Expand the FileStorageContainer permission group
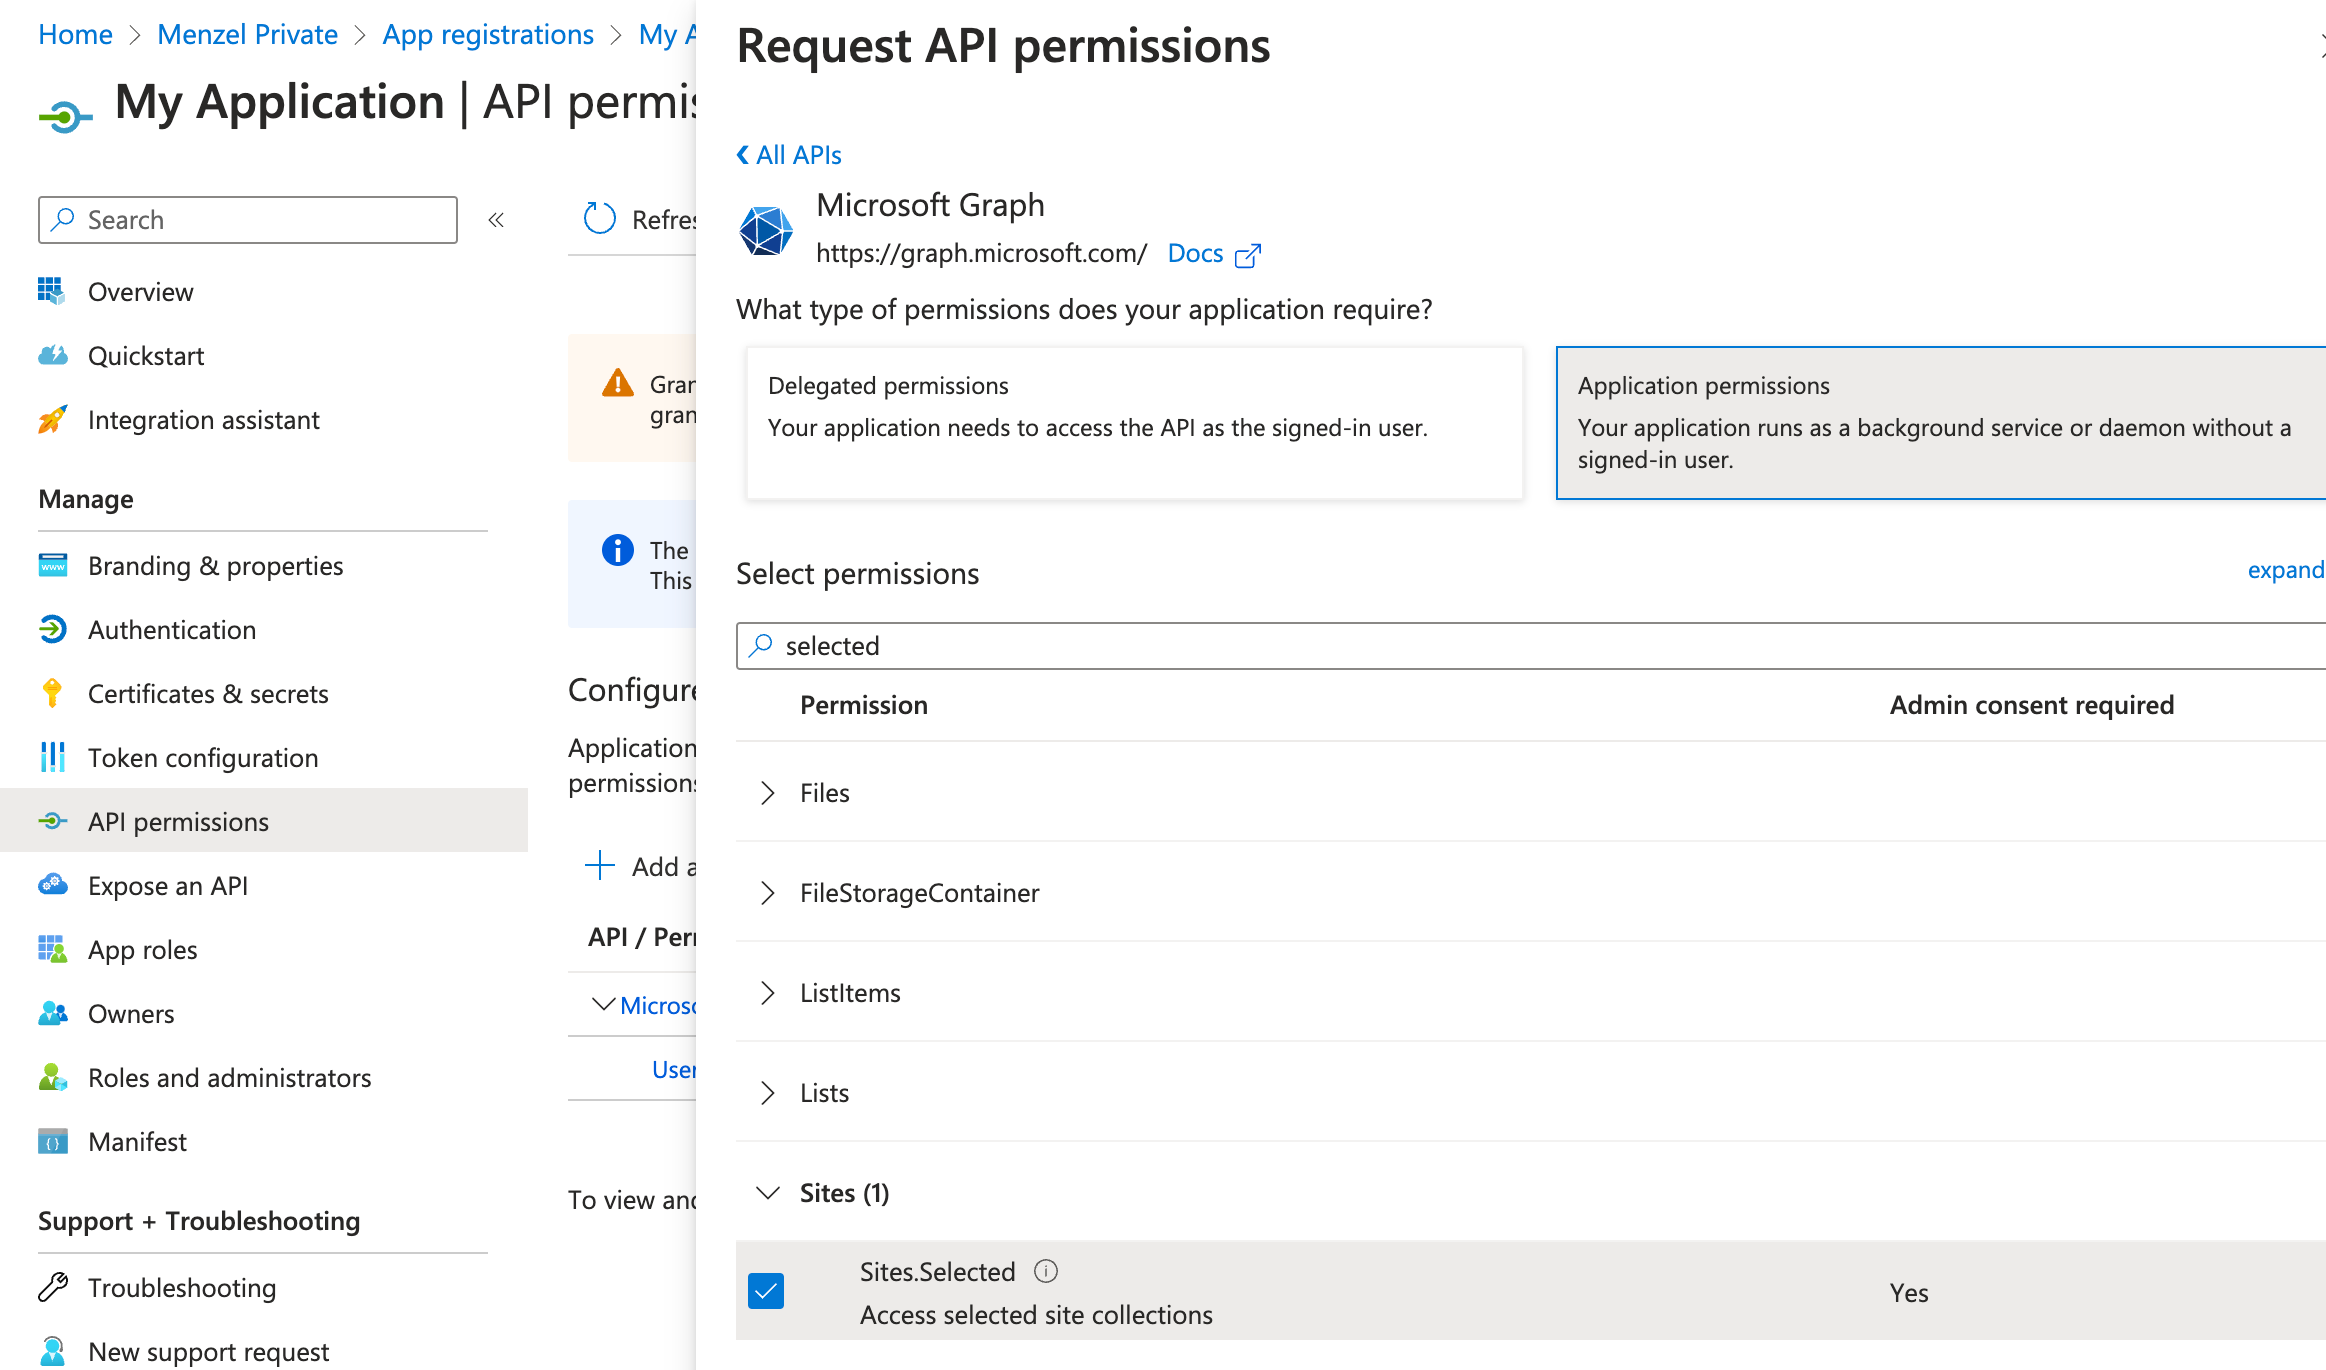 pos(768,893)
